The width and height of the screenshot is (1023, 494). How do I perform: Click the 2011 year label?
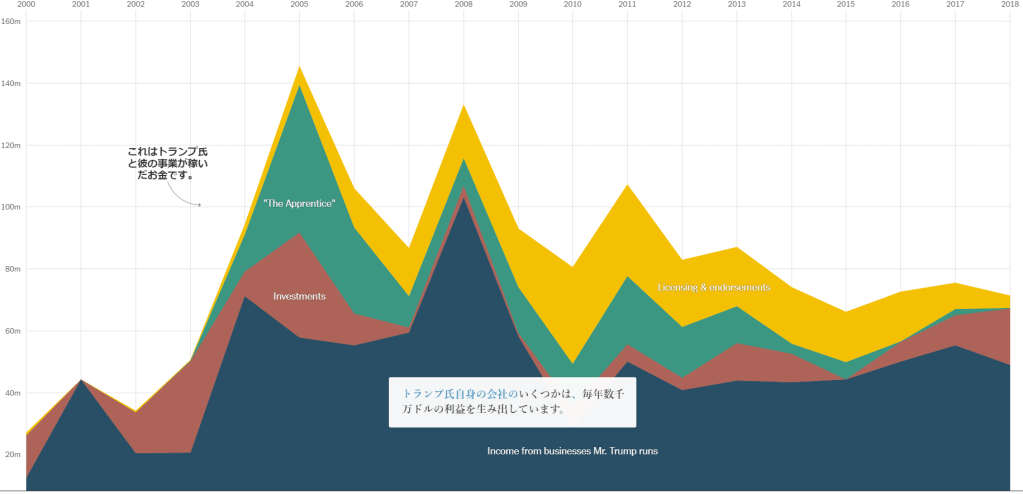[x=627, y=5]
